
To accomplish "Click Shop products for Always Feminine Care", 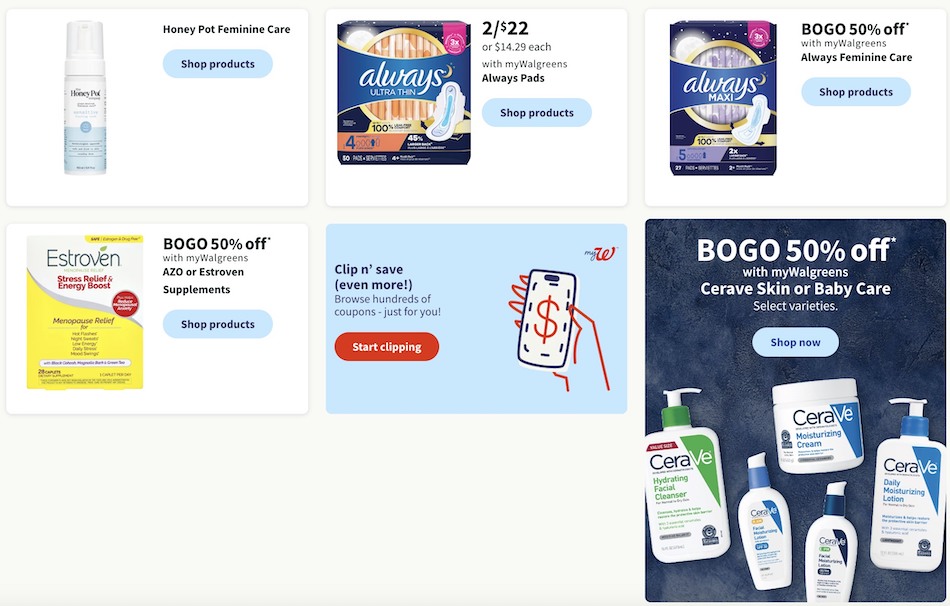I will (x=855, y=92).
